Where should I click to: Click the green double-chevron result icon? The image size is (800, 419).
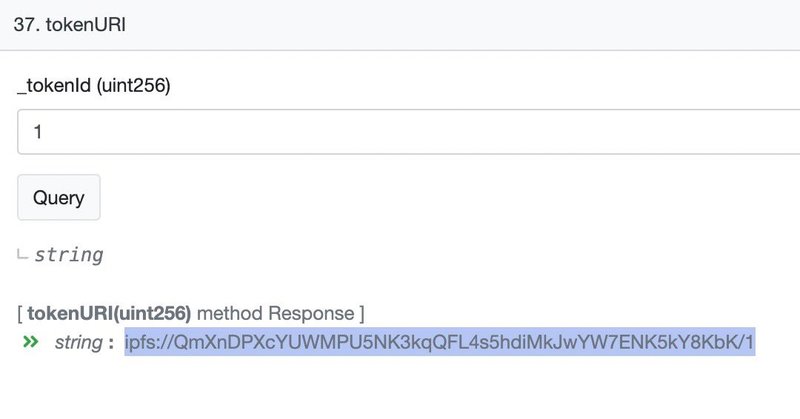(x=31, y=342)
